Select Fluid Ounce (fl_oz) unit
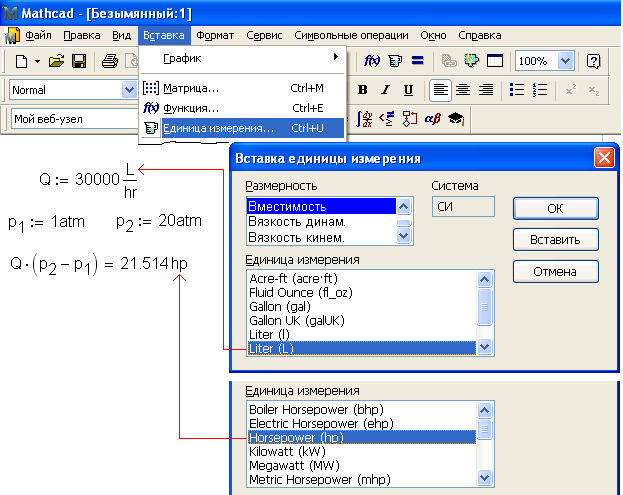This screenshot has height=495, width=623. point(362,292)
